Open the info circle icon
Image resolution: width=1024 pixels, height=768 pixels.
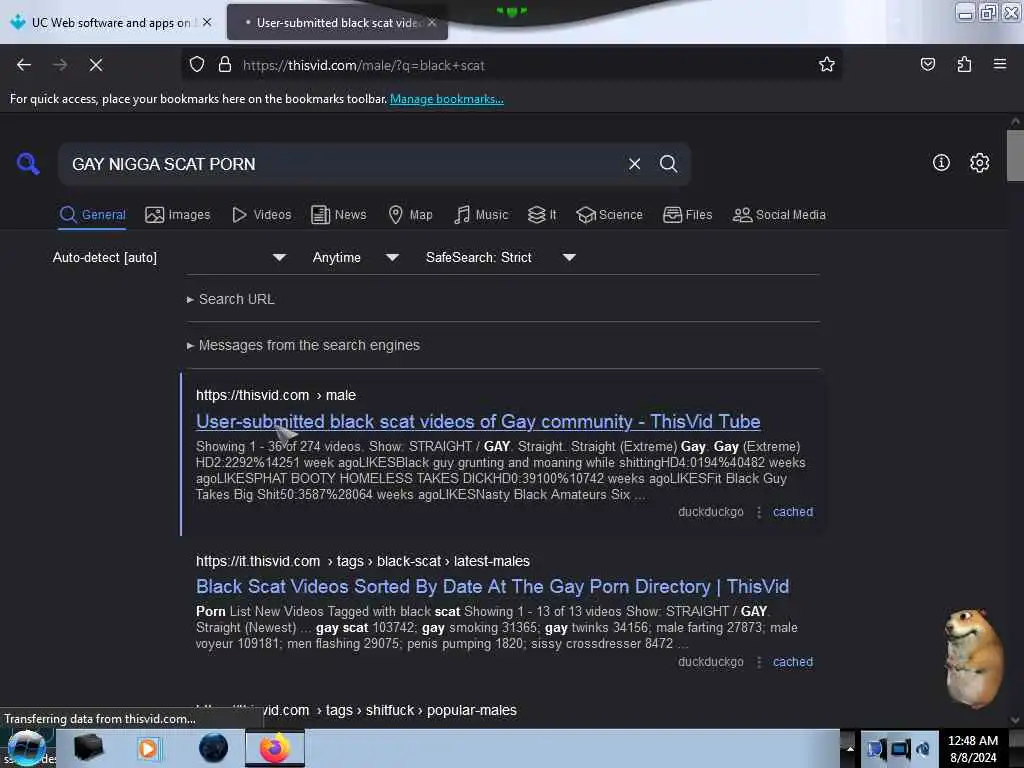coord(941,163)
